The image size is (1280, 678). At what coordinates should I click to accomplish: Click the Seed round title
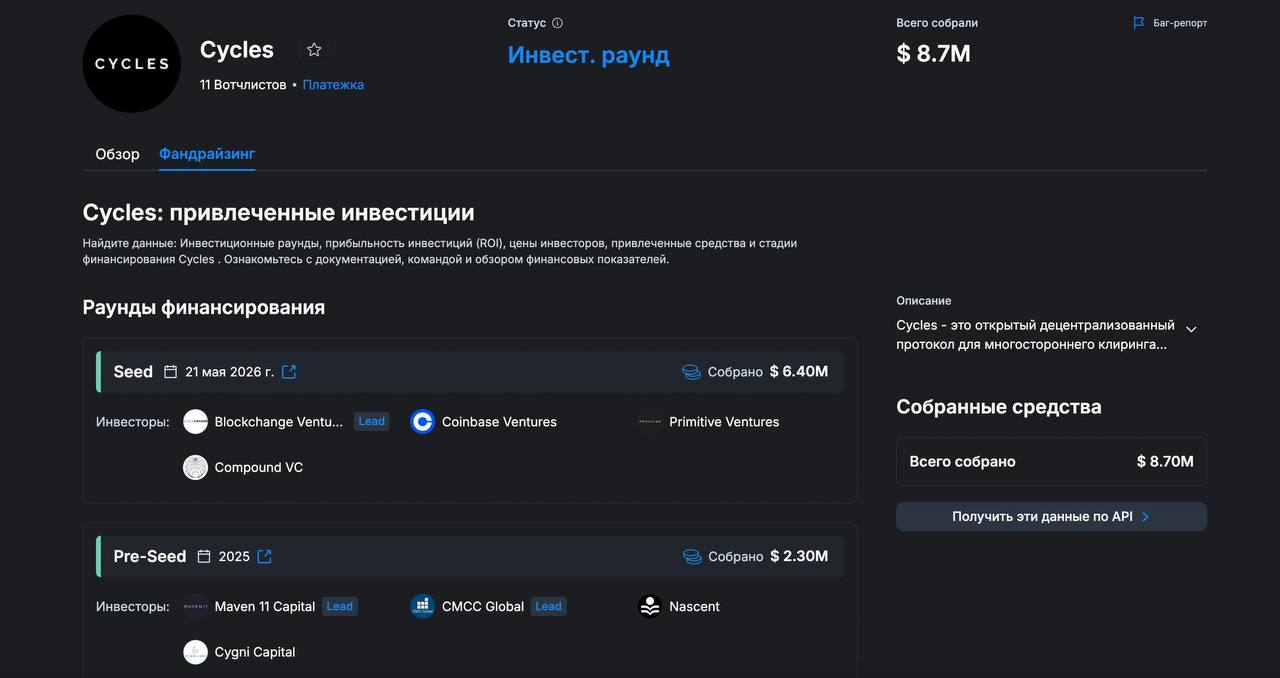pos(133,372)
